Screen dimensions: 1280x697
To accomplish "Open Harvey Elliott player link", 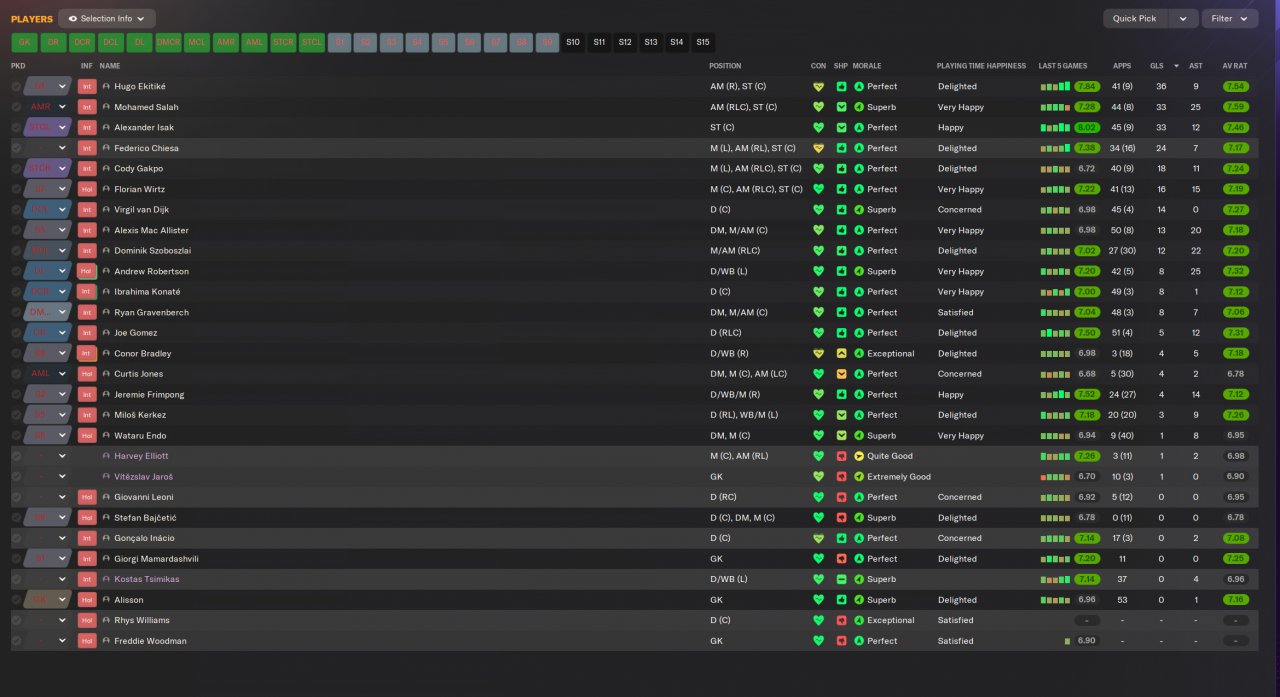I will (x=141, y=456).
